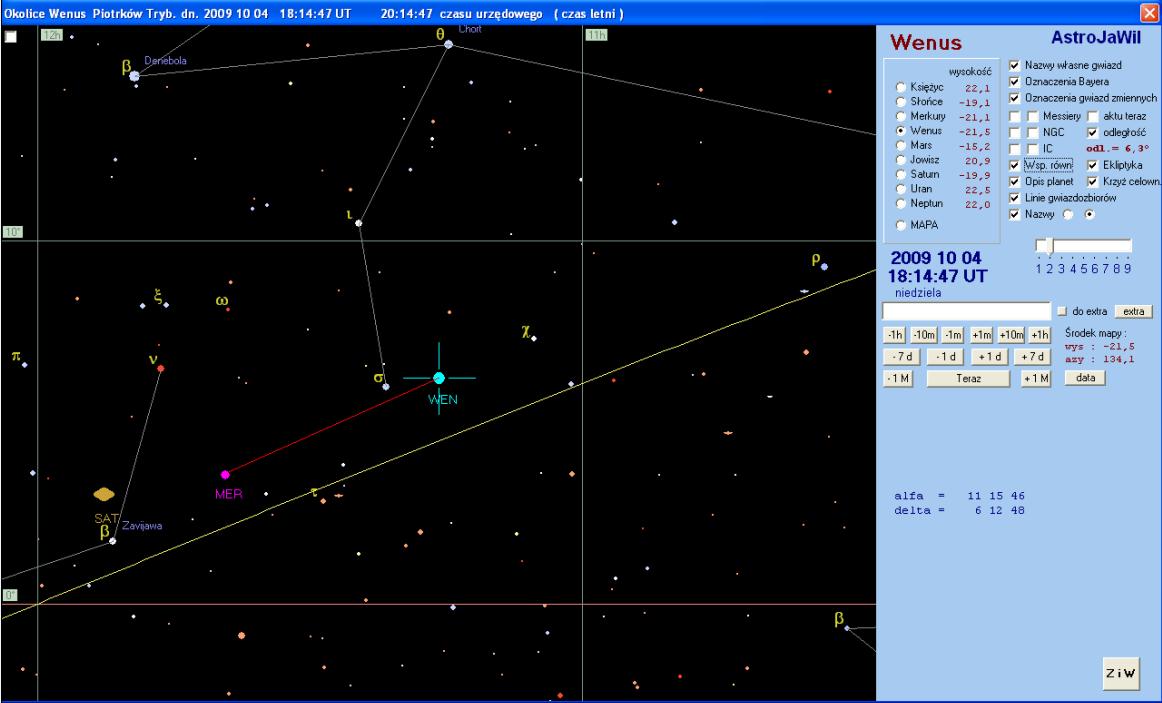
Task: Go back seven days with -7 d
Action: pyautogui.click(x=902, y=357)
